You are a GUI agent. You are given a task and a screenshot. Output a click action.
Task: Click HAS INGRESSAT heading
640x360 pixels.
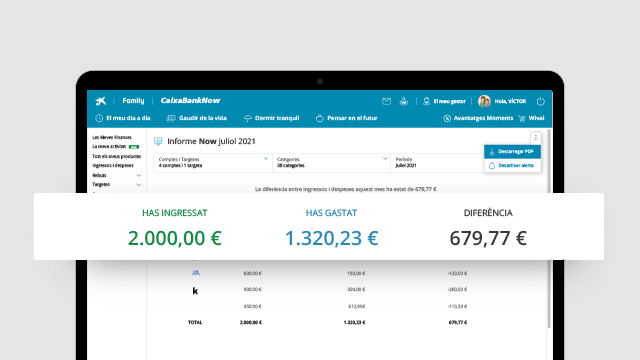[x=175, y=213]
